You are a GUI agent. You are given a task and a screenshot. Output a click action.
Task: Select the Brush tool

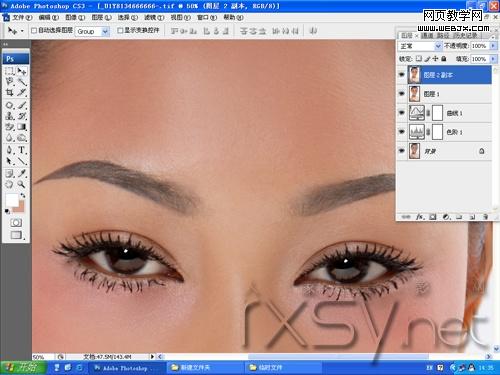click(x=22, y=105)
